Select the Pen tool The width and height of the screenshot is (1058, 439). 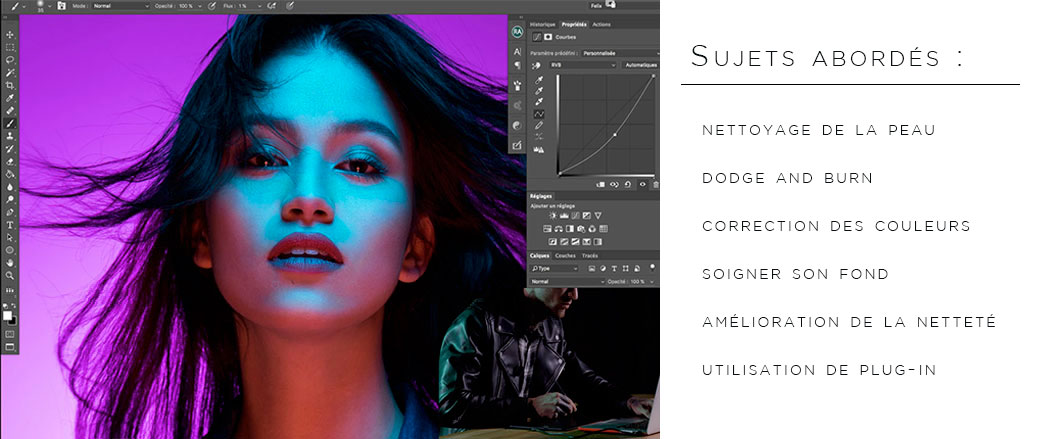[10, 212]
